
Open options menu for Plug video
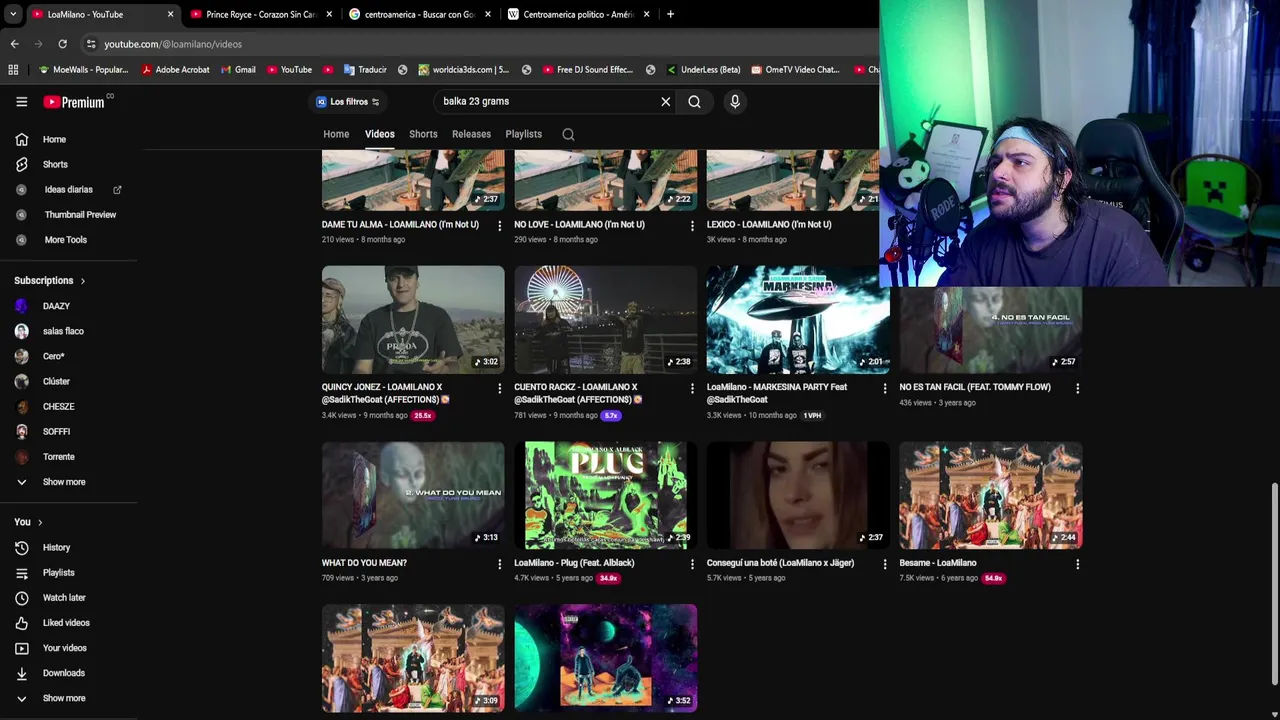[692, 564]
